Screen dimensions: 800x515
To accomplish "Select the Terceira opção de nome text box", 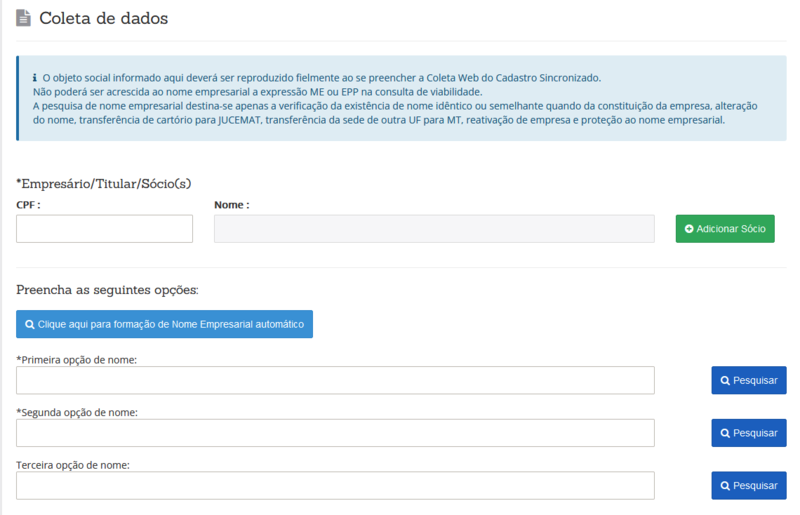I will click(335, 486).
